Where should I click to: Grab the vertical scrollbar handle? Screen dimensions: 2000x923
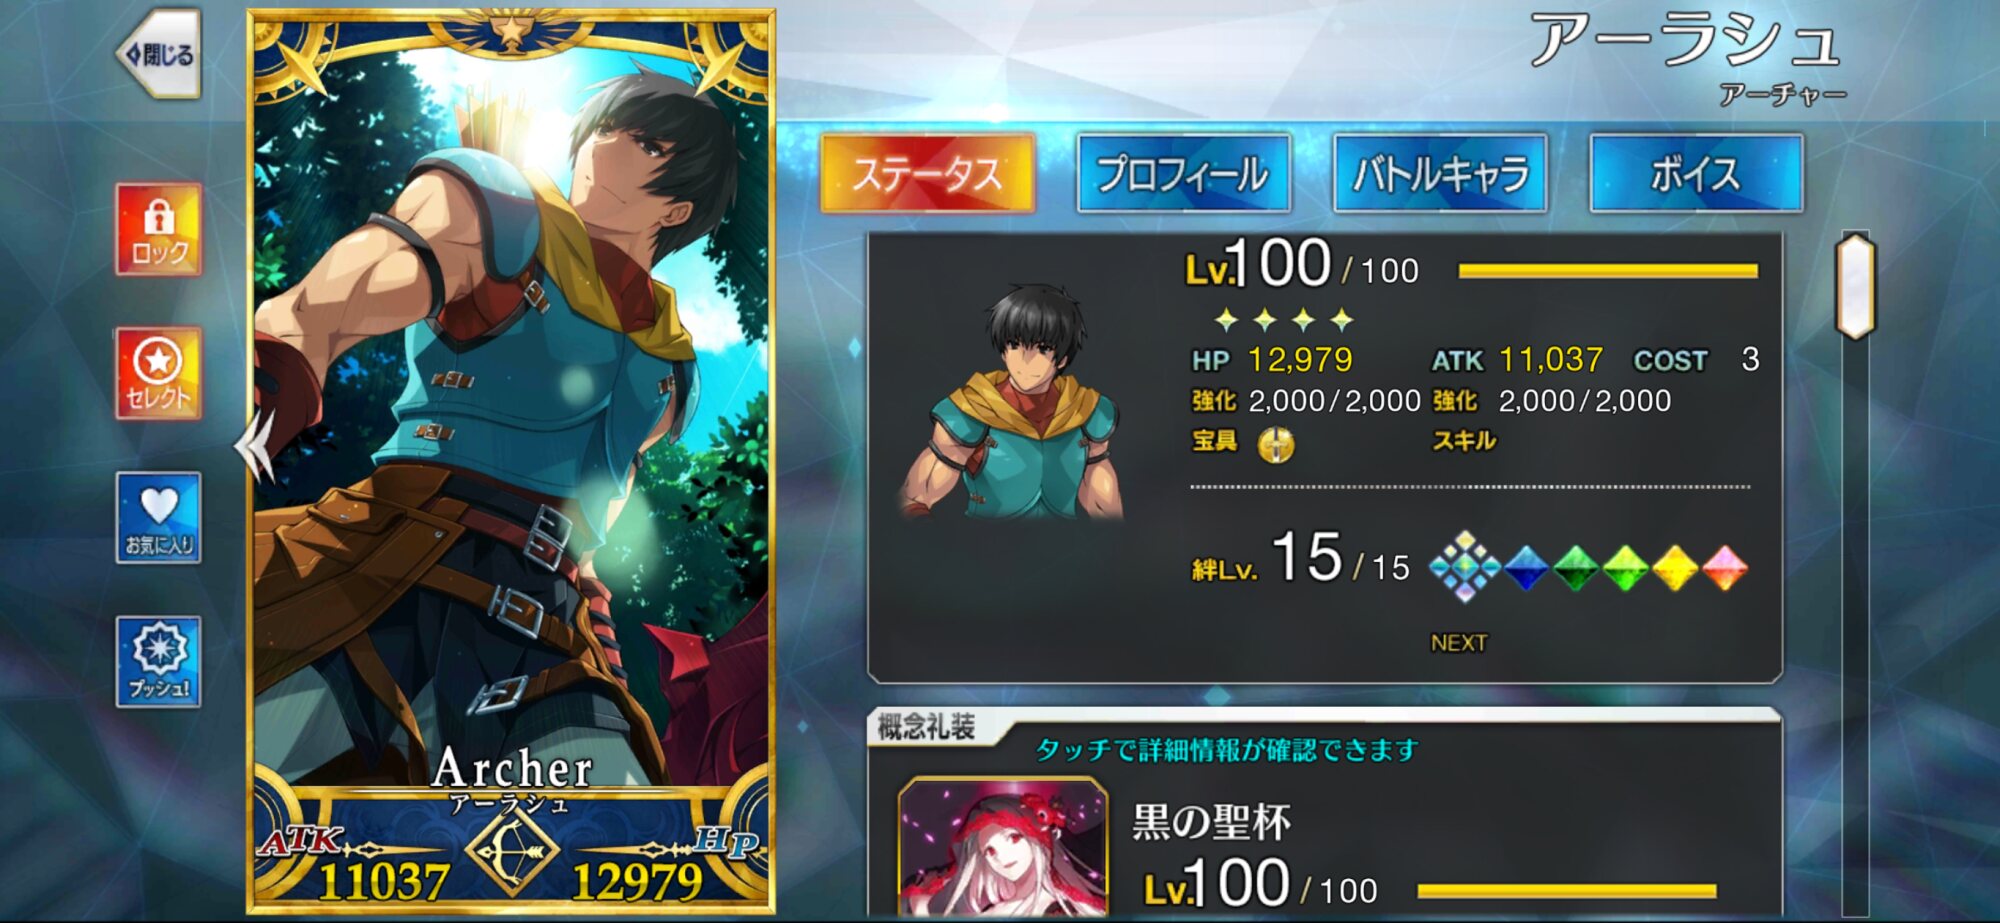1856,286
